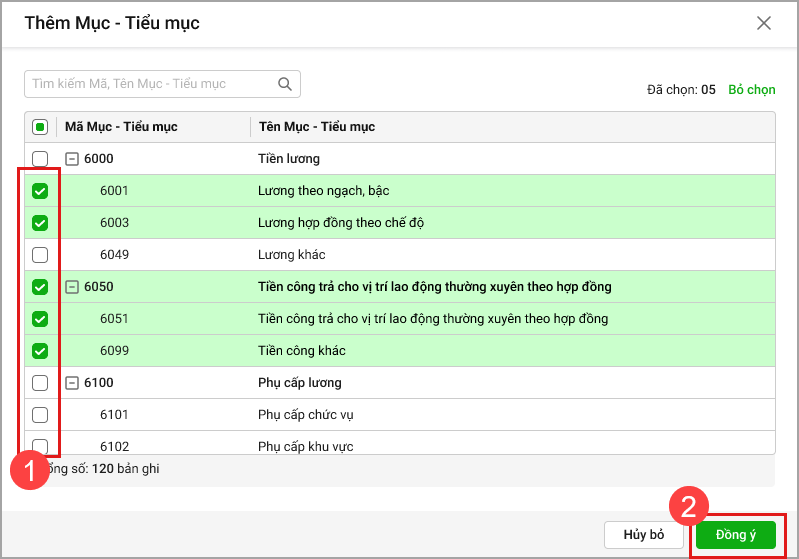Uncheck the checkbox for 6003
Viewport: 799px width, 559px height.
click(40, 223)
